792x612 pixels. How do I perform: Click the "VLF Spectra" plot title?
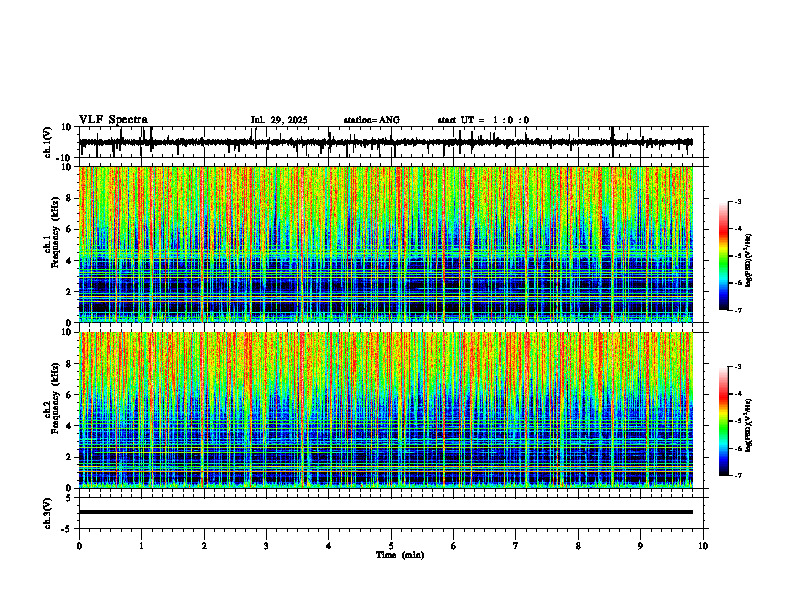(x=113, y=120)
